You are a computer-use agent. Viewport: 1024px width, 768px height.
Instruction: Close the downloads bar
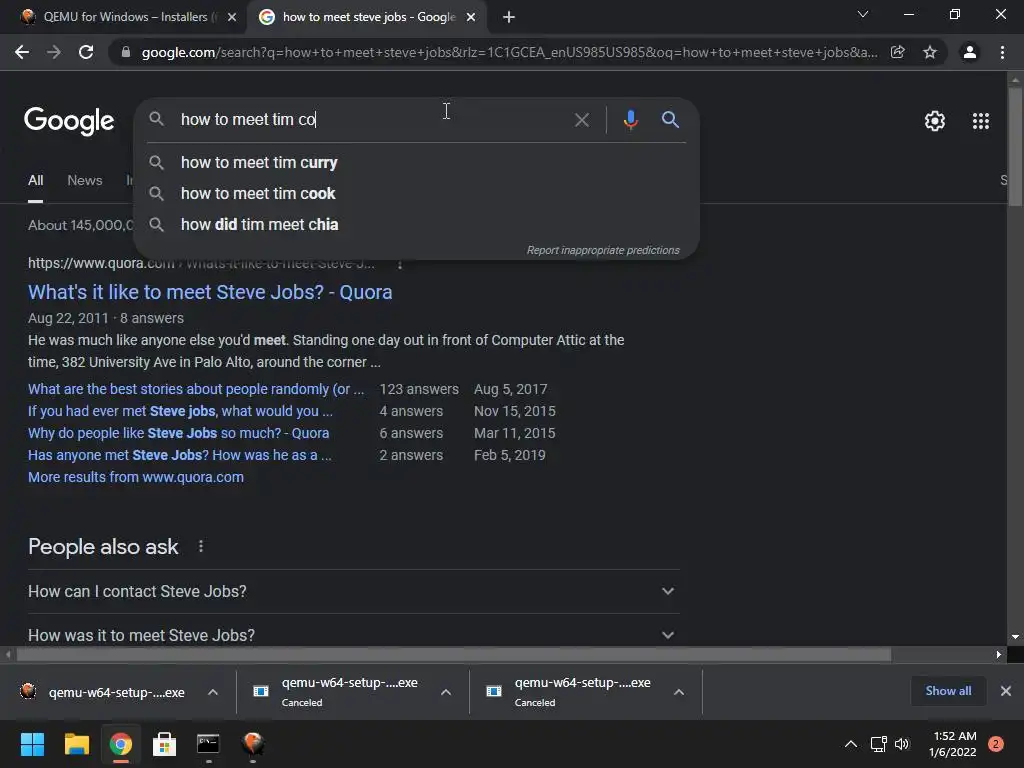coord(1006,691)
